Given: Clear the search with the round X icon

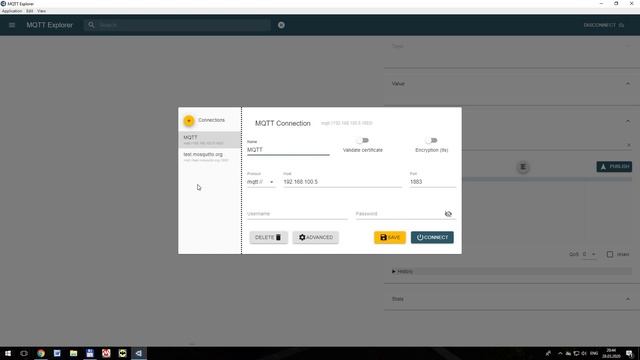Looking at the screenshot, I should pyautogui.click(x=281, y=25).
